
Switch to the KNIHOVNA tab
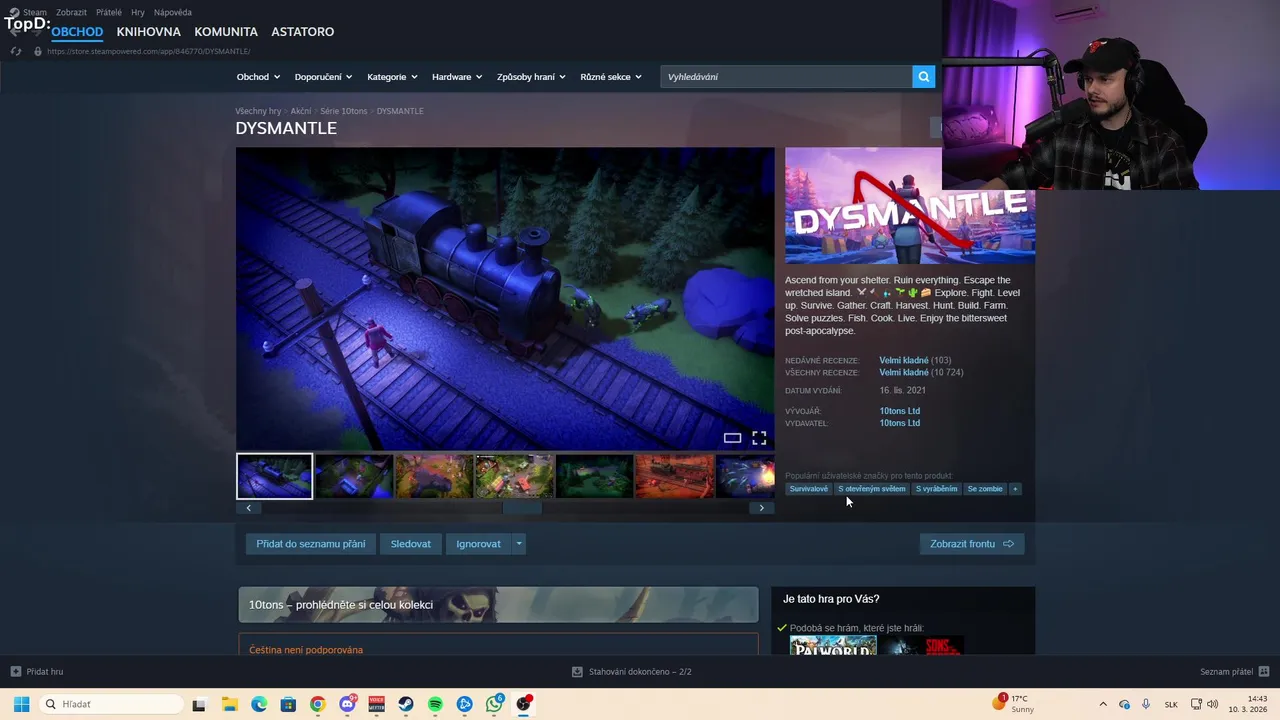point(148,32)
